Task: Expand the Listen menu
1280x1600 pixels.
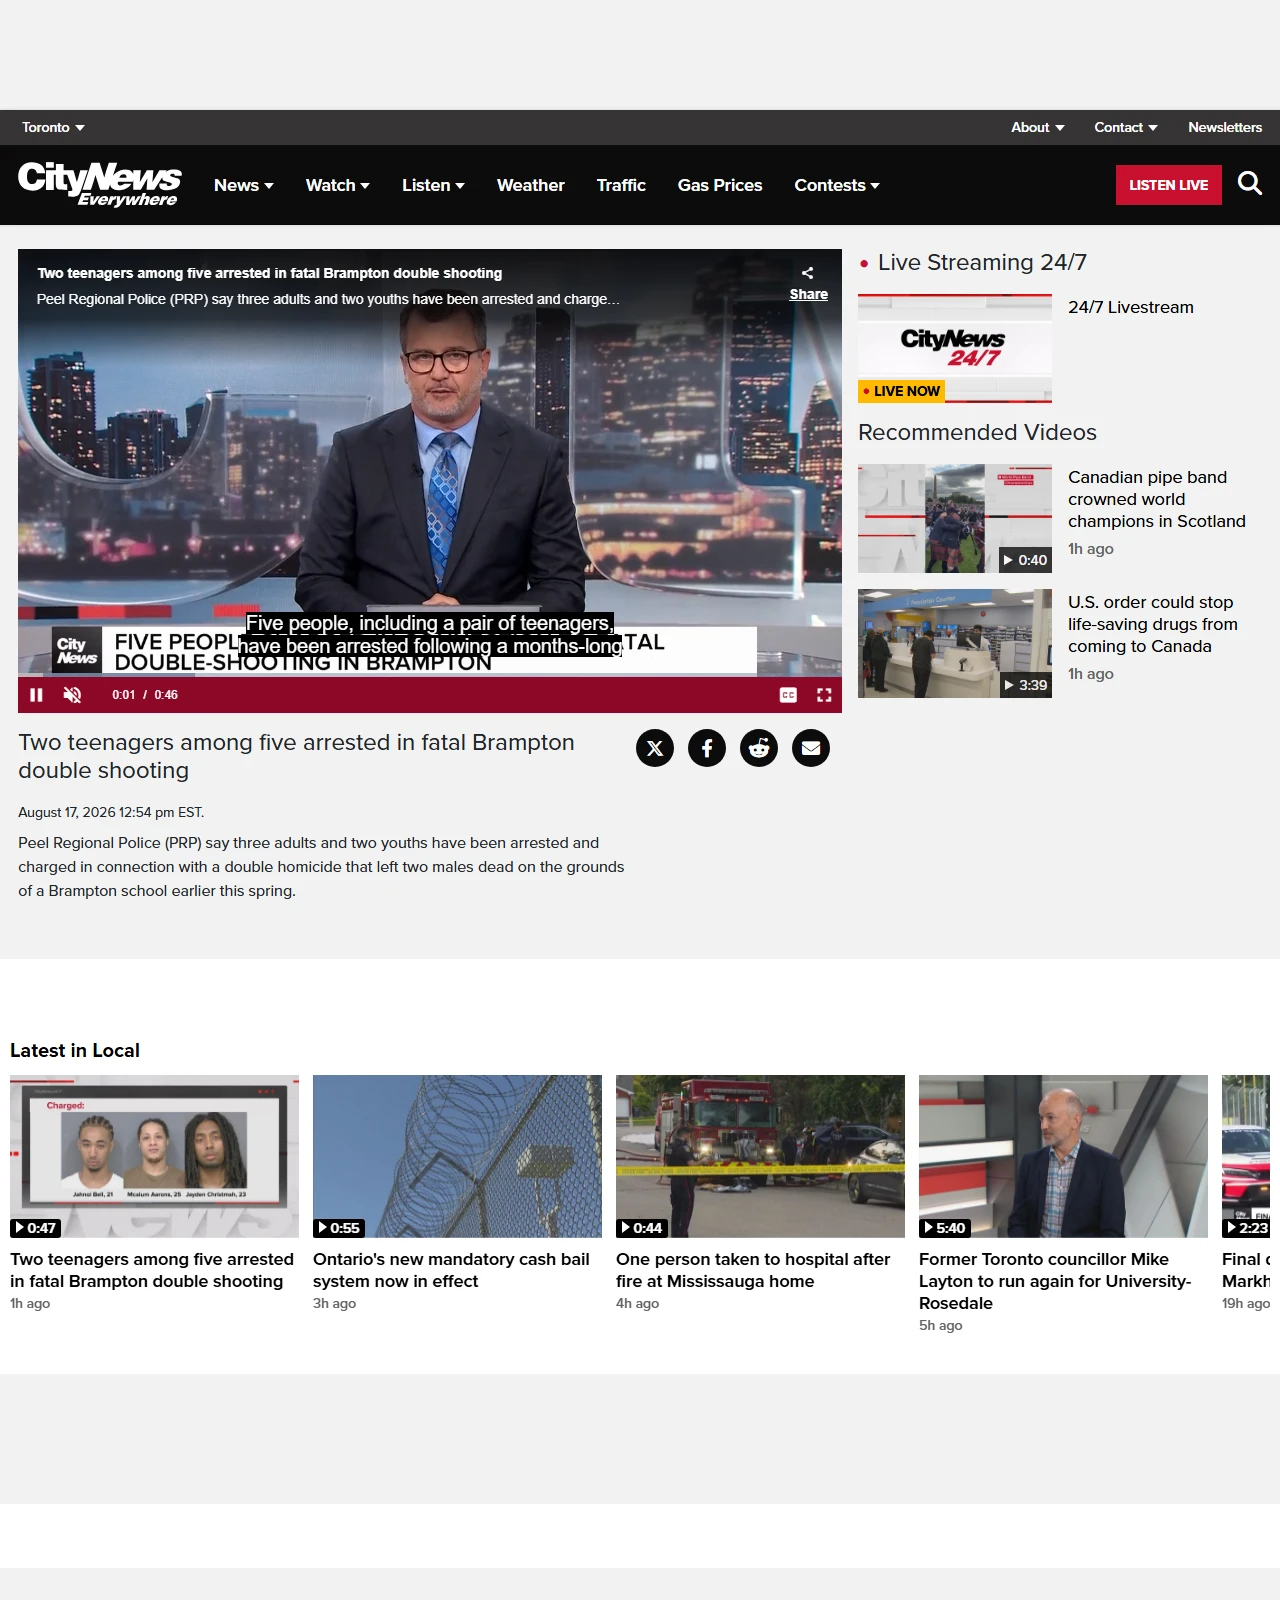Action: point(433,185)
